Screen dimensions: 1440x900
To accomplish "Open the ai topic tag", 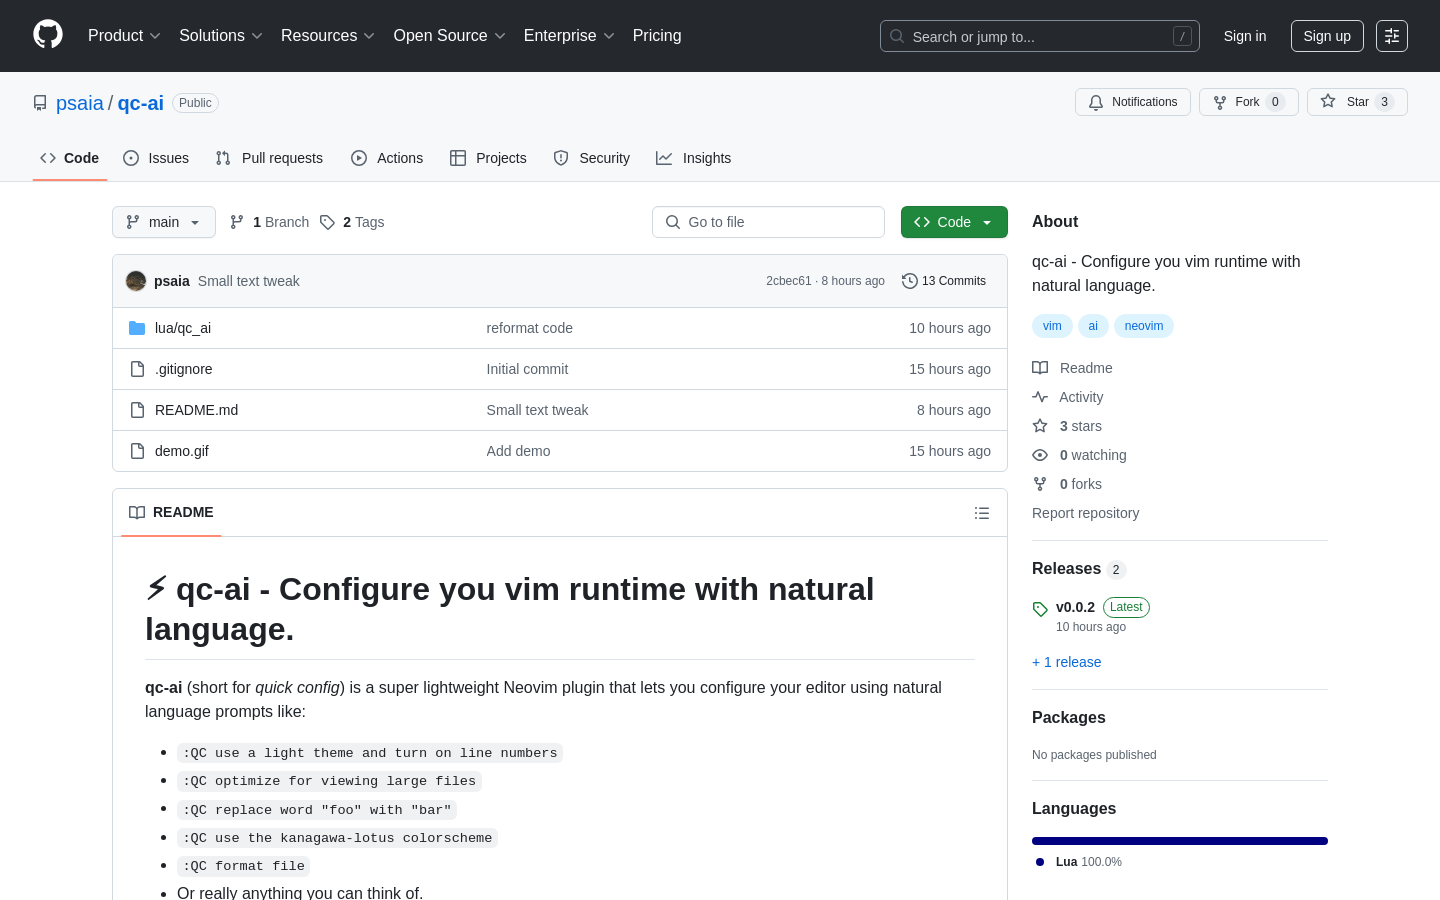I will (x=1093, y=326).
